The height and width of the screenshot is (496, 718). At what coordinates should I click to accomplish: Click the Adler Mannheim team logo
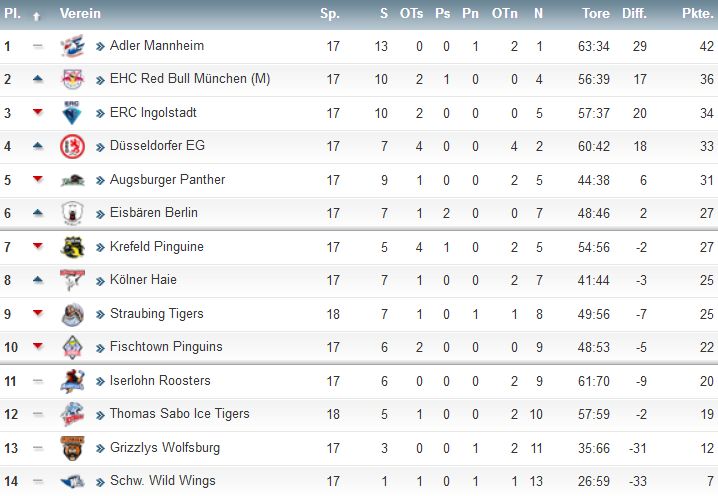tap(72, 46)
